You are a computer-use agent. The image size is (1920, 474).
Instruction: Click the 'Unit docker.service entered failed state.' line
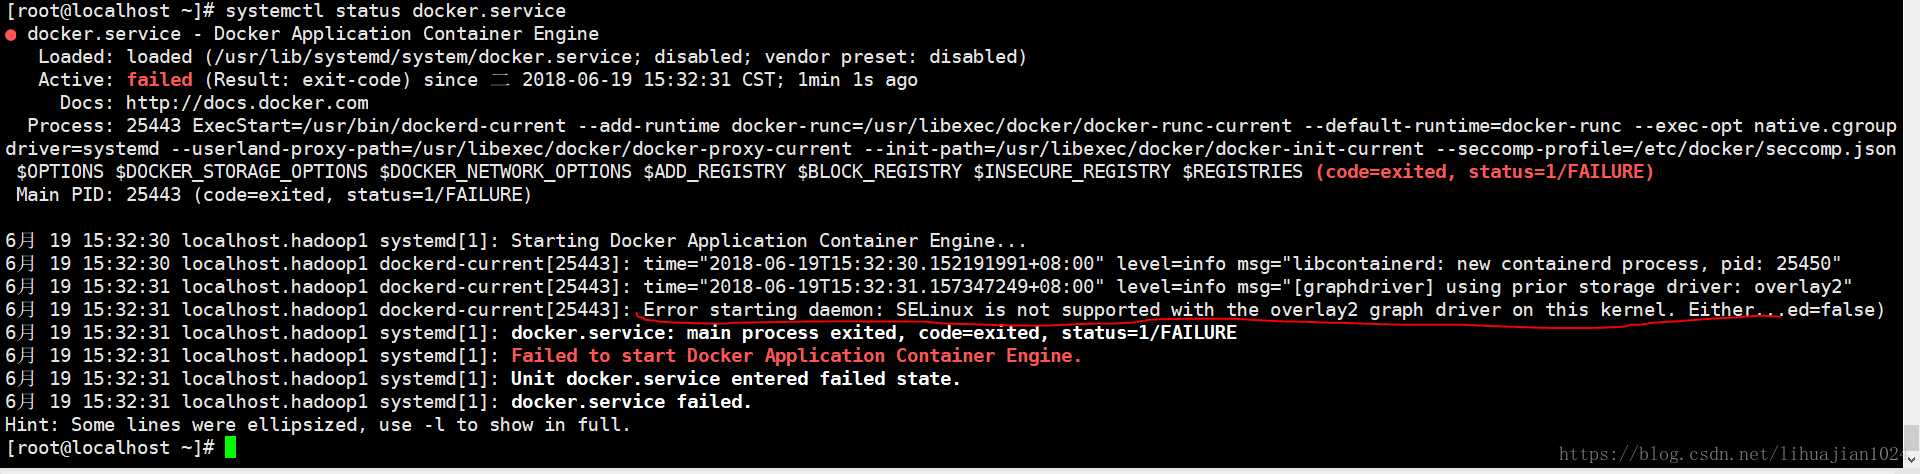tap(735, 379)
